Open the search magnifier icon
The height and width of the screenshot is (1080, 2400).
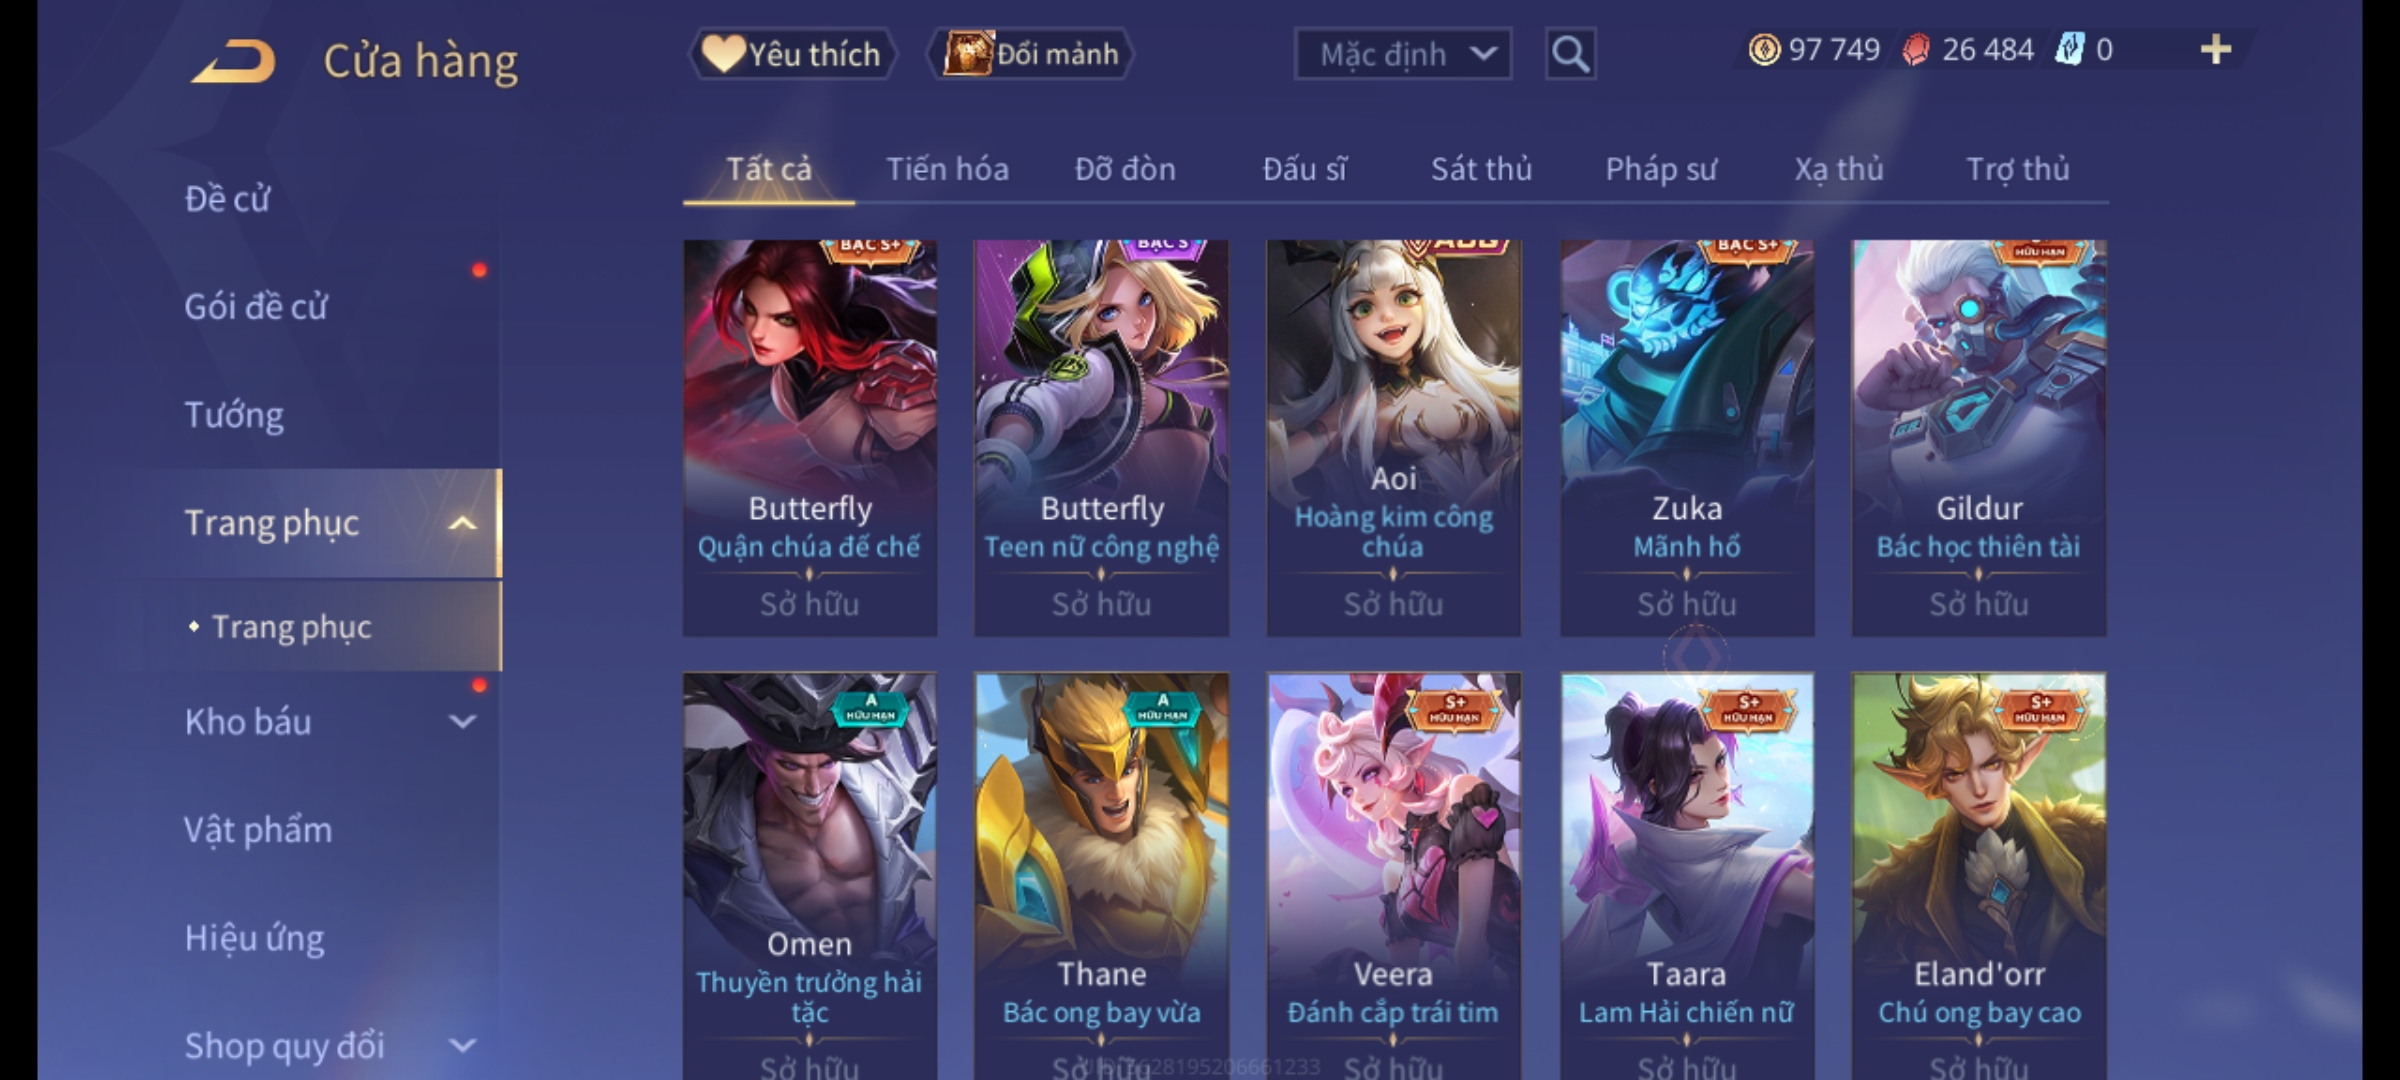pyautogui.click(x=1570, y=54)
